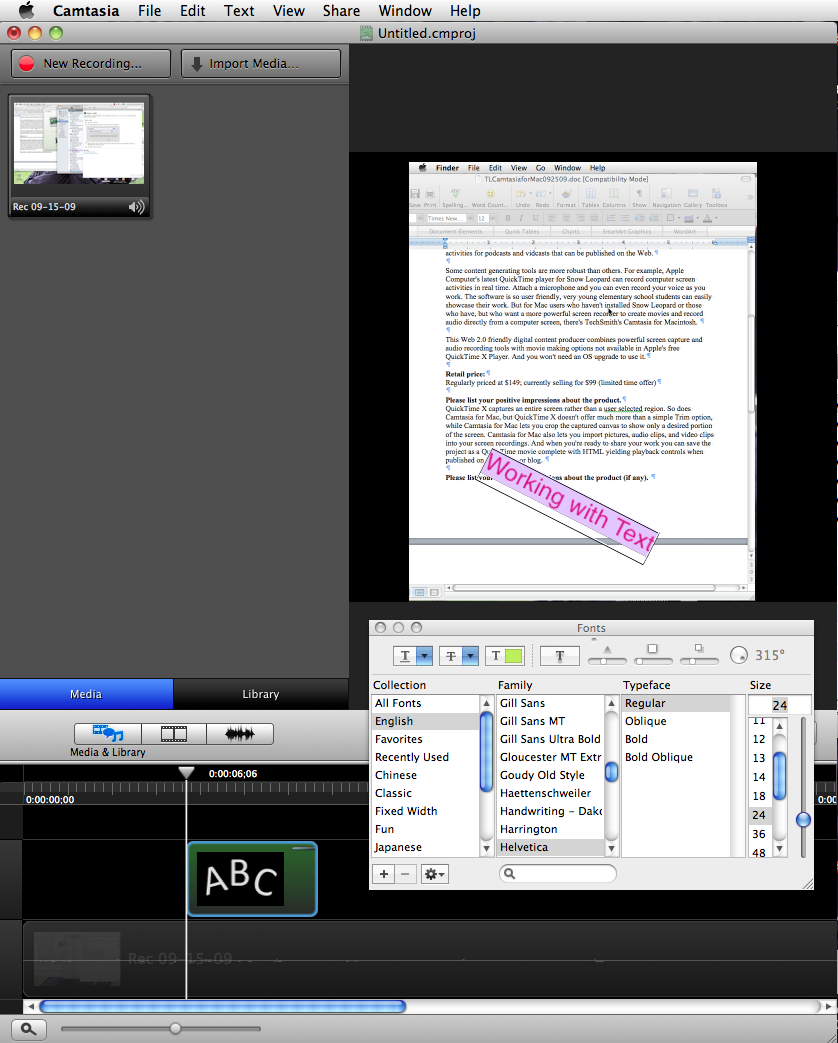Click the Family list scroll-down arrow

[611, 849]
